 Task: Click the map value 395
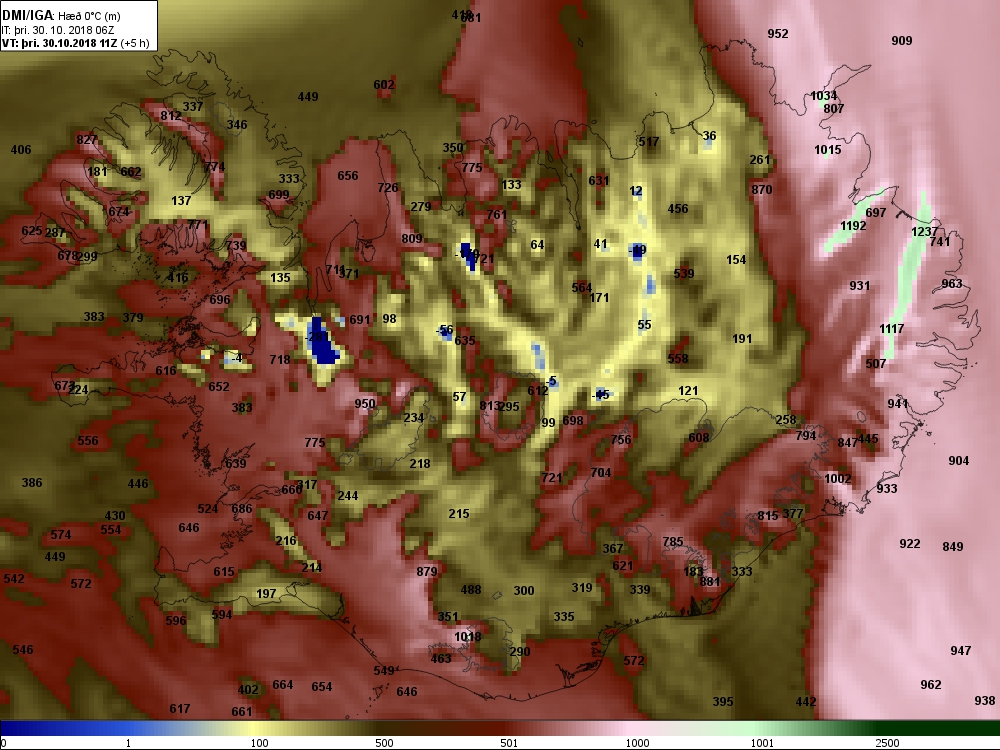pos(722,702)
